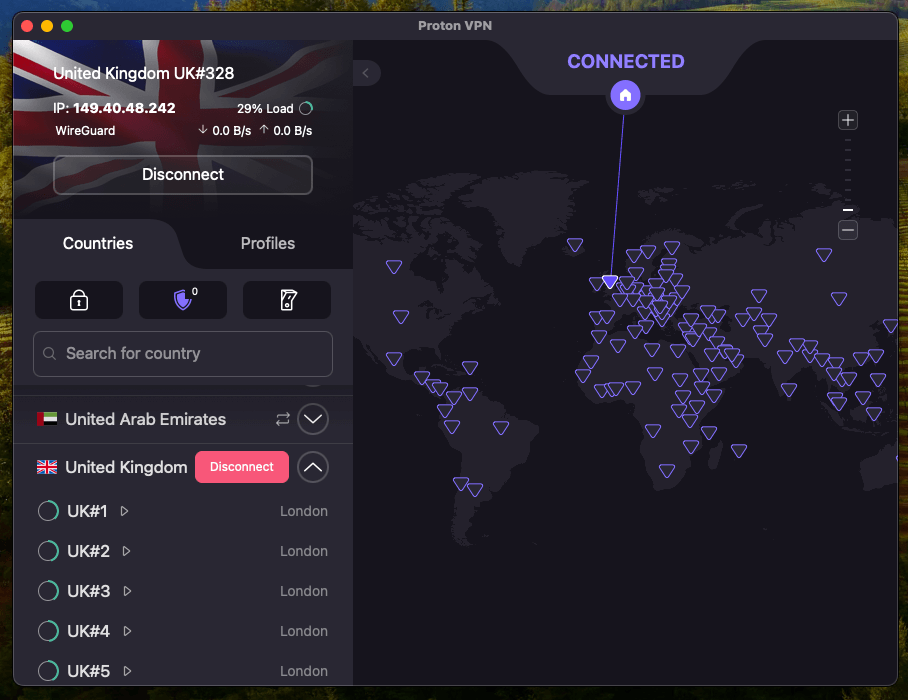908x700 pixels.
Task: Click the IP address 149.40.48.242
Action: [124, 108]
